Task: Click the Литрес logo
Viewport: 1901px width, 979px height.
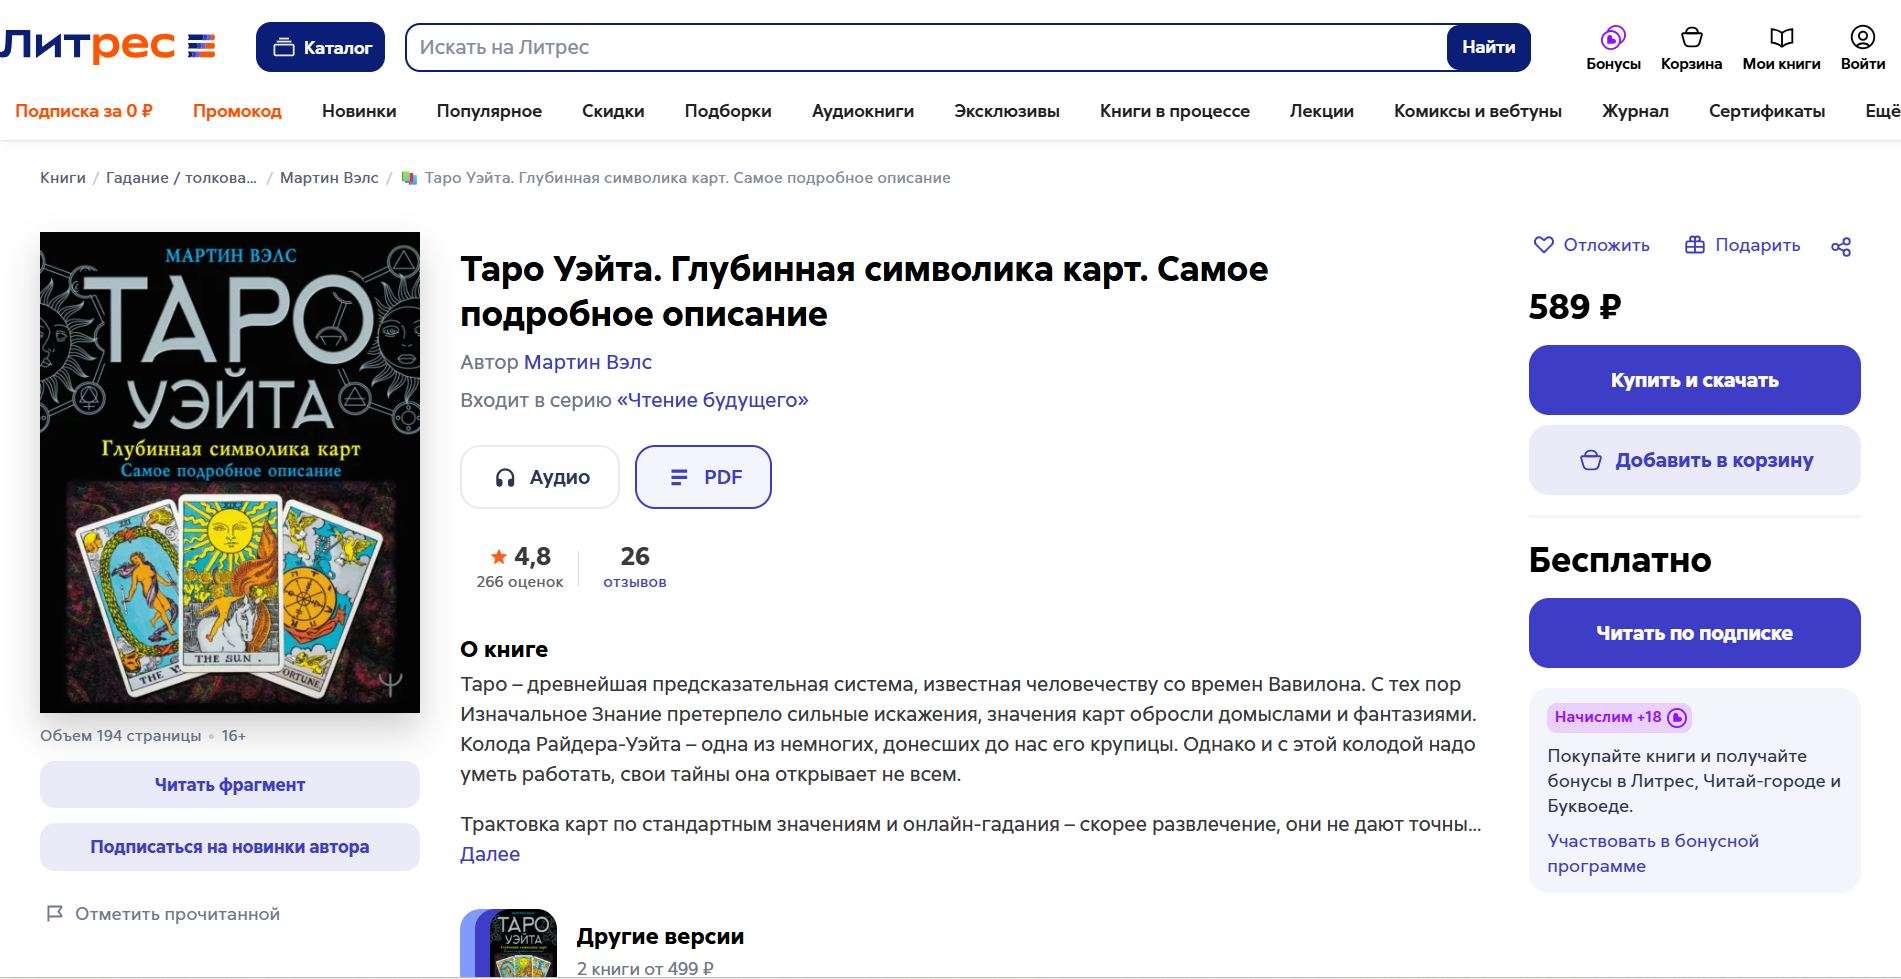Action: [x=108, y=46]
